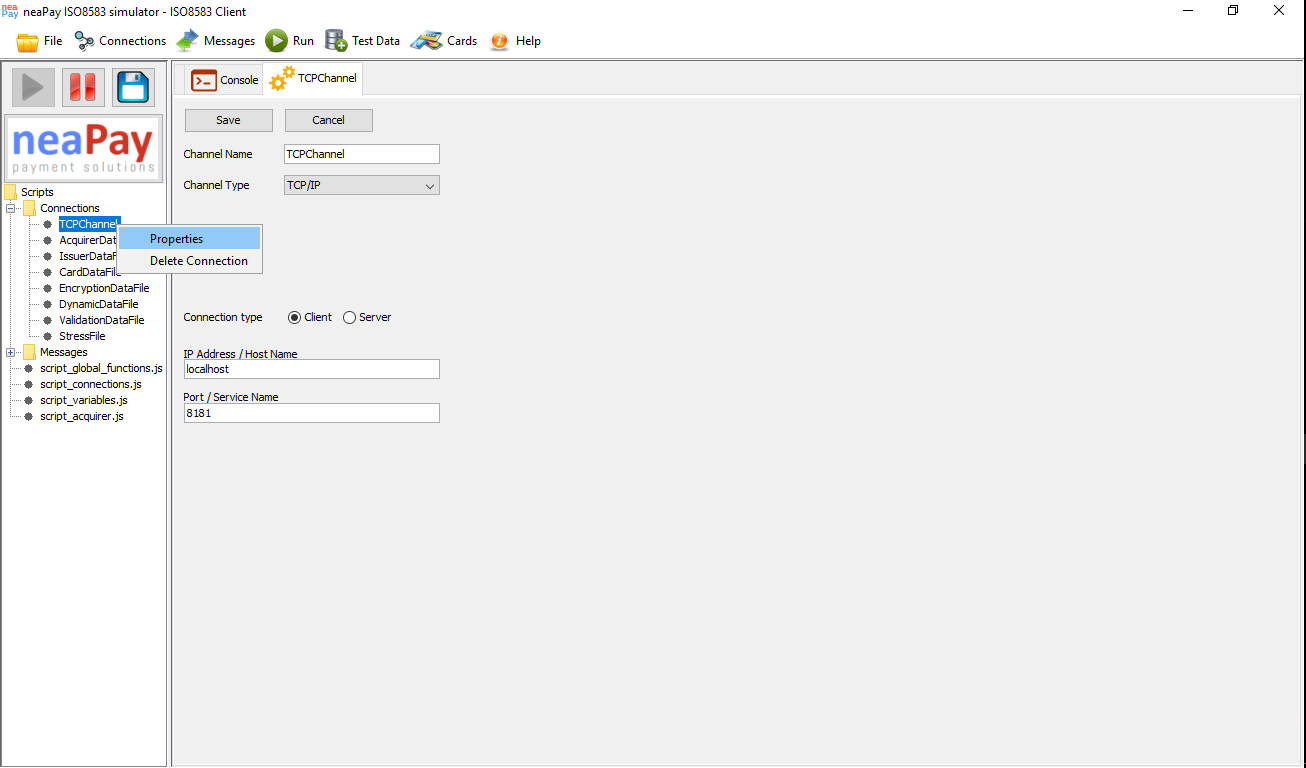The height and width of the screenshot is (768, 1306).
Task: Select AcquirerDataFile in the tree
Action: pyautogui.click(x=88, y=240)
